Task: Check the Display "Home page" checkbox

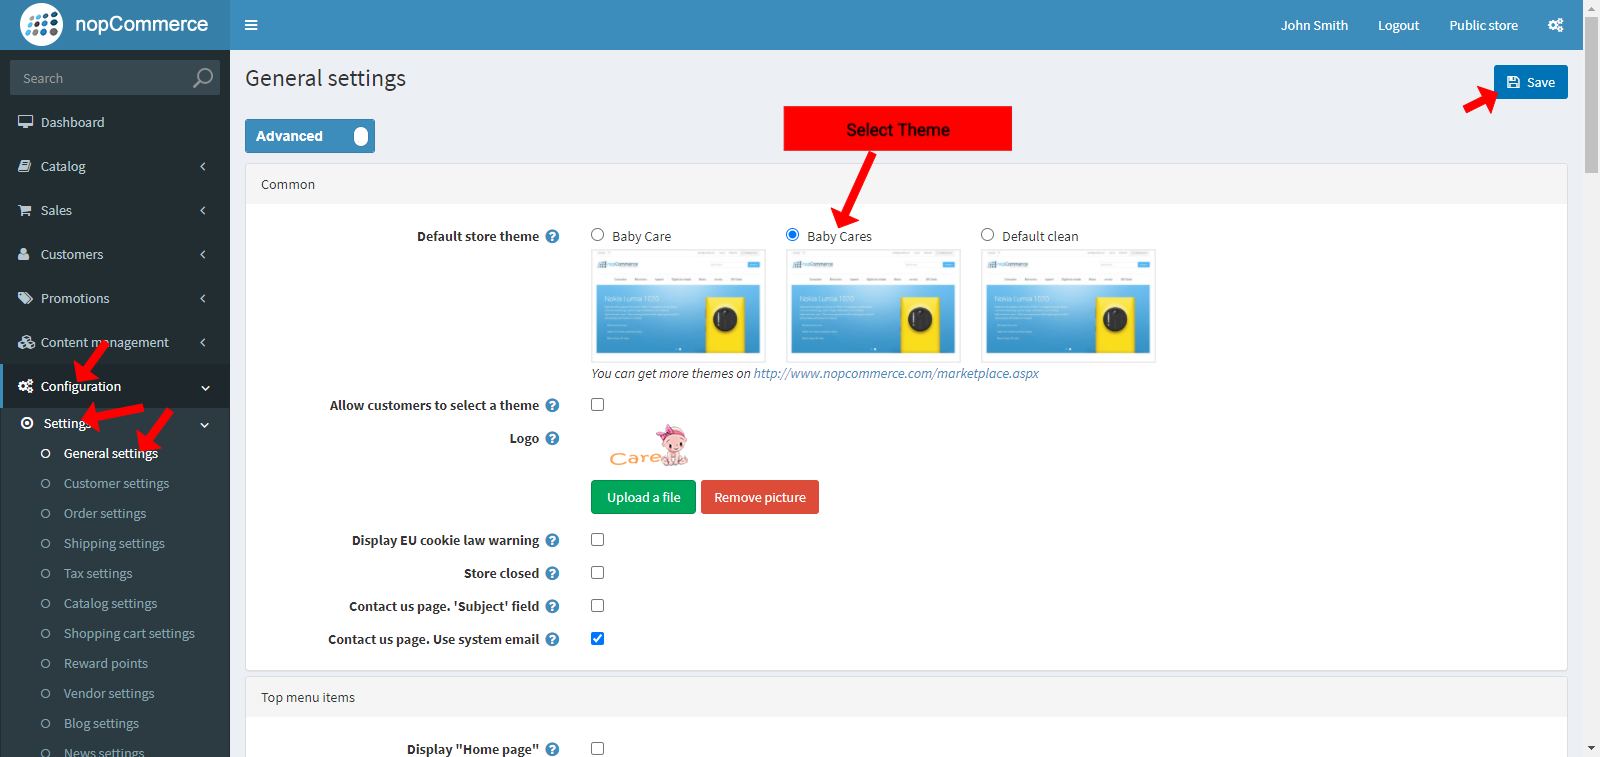Action: point(598,749)
